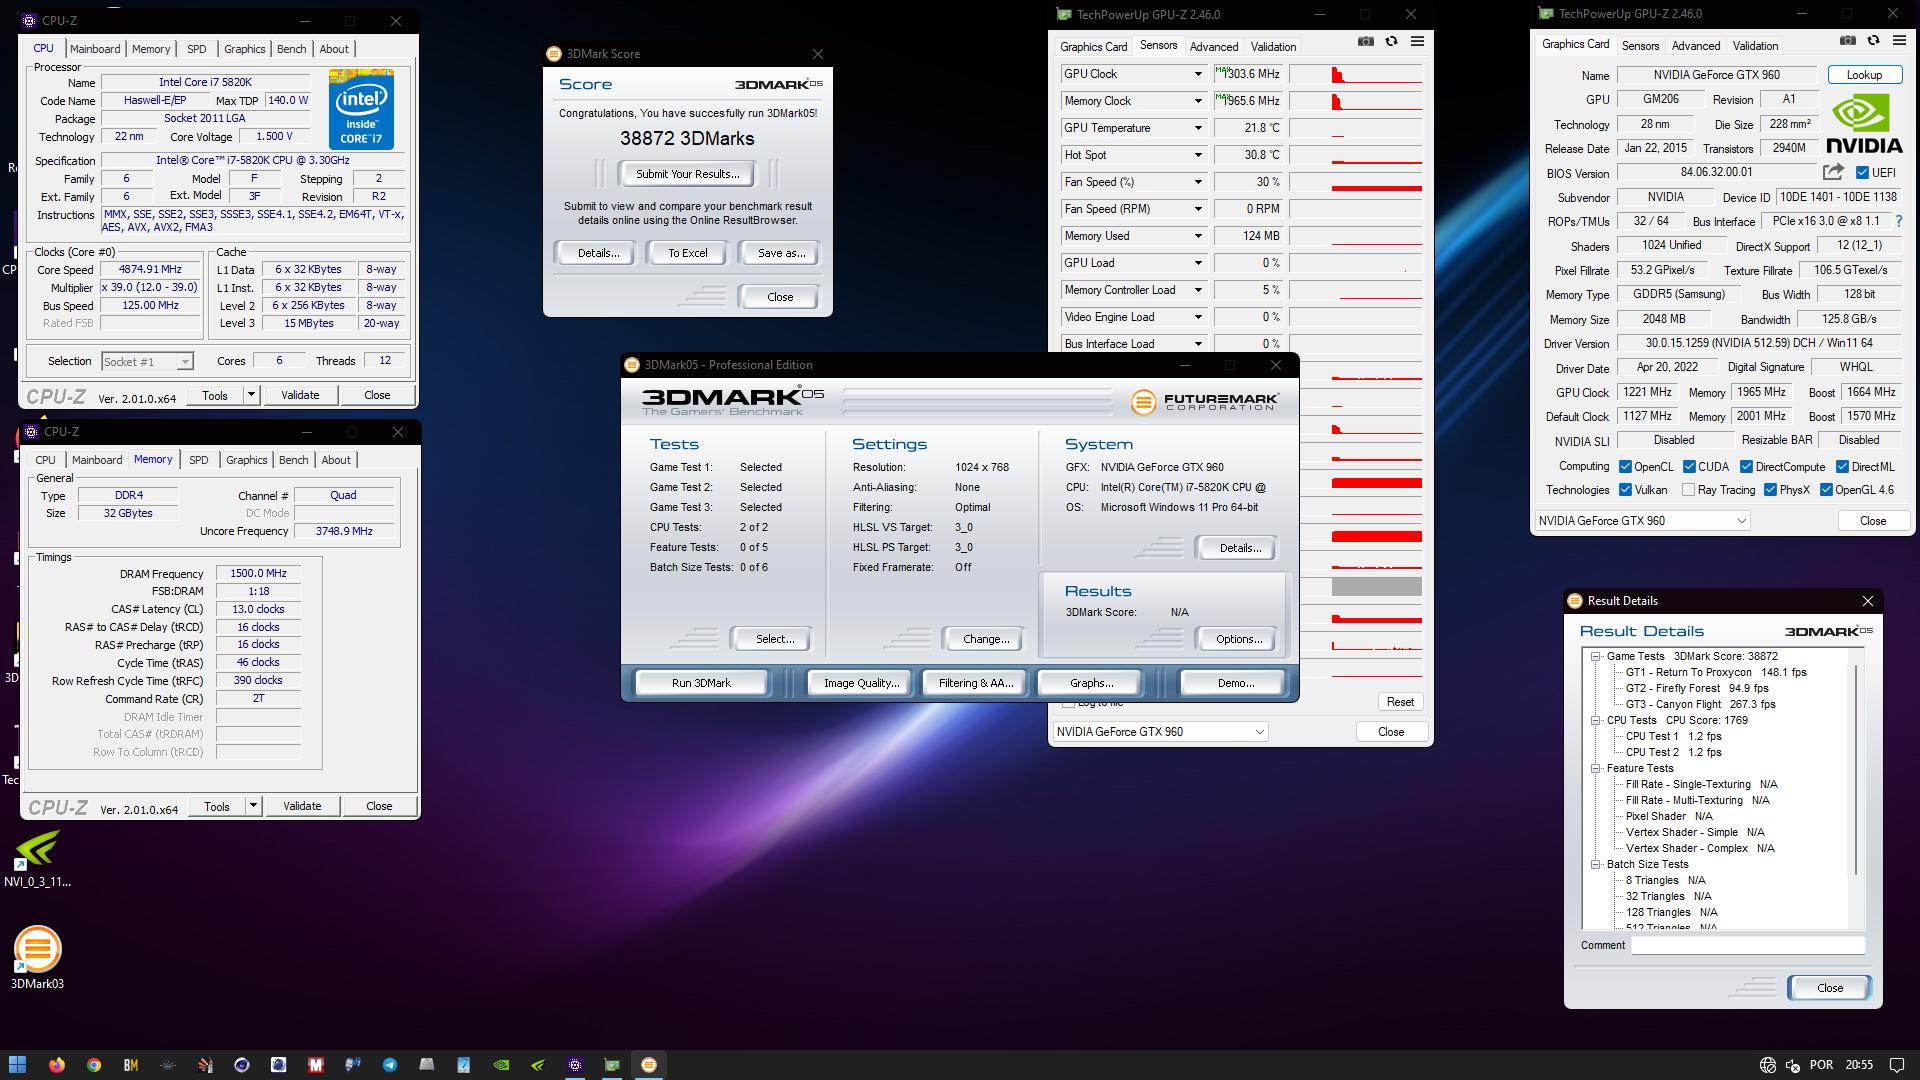Click refresh icon in GPU-Z Graphics Card window
The image size is (1920, 1080).
coord(1873,40)
